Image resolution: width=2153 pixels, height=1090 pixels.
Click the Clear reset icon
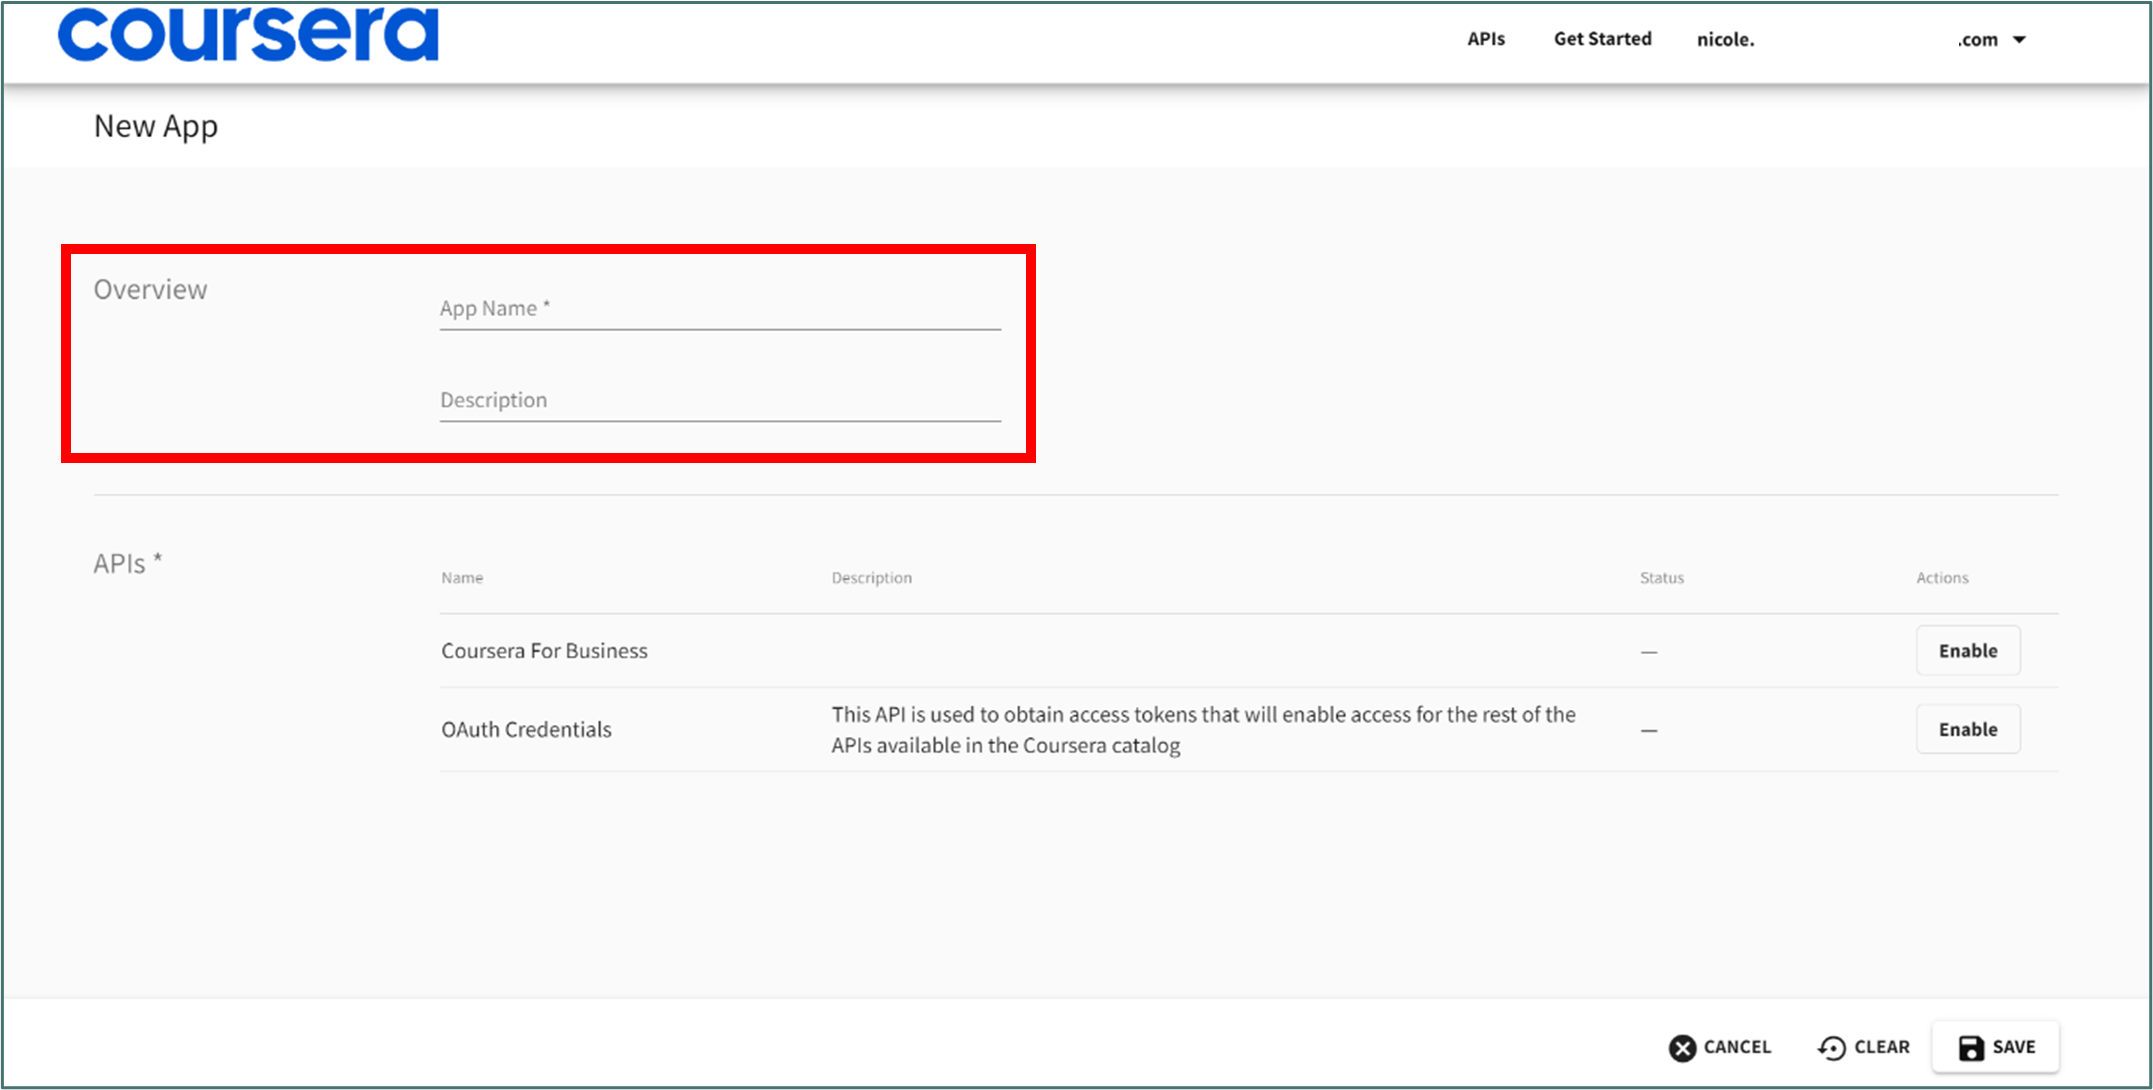pos(1831,1047)
